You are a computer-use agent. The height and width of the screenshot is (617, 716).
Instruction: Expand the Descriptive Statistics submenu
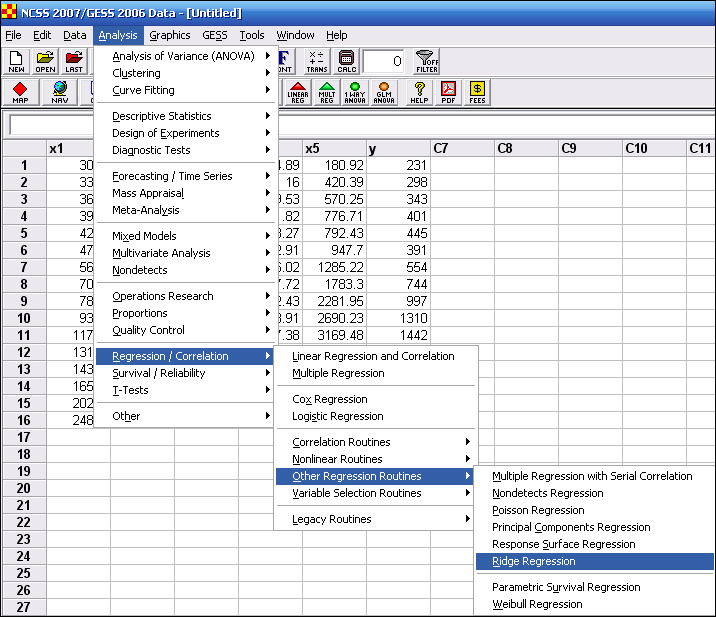point(162,116)
